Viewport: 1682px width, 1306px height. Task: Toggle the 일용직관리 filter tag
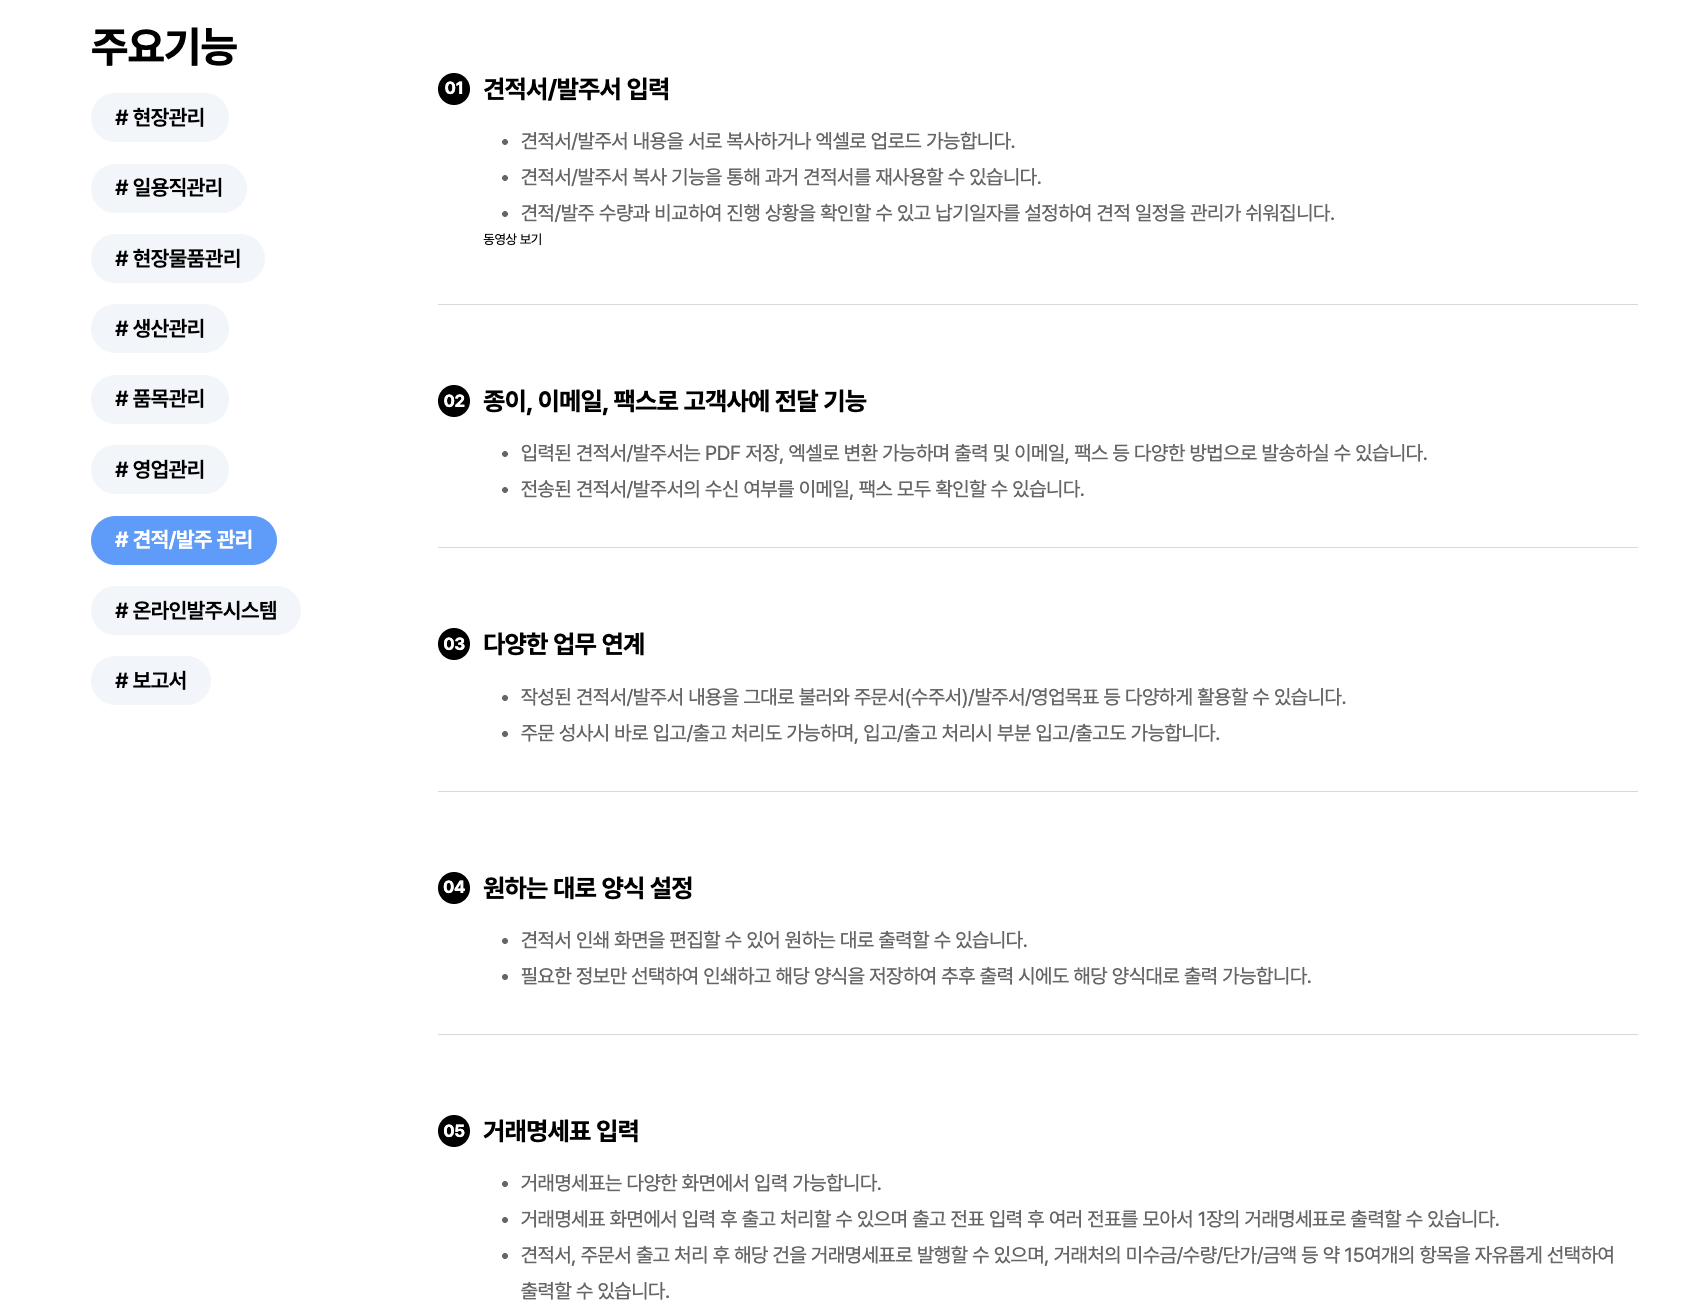[170, 187]
